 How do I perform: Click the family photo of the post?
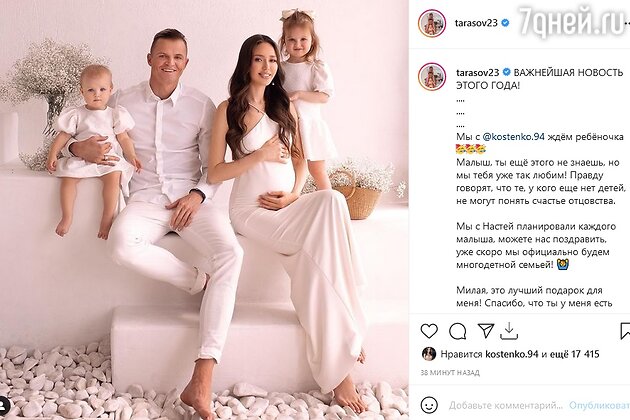[204, 210]
